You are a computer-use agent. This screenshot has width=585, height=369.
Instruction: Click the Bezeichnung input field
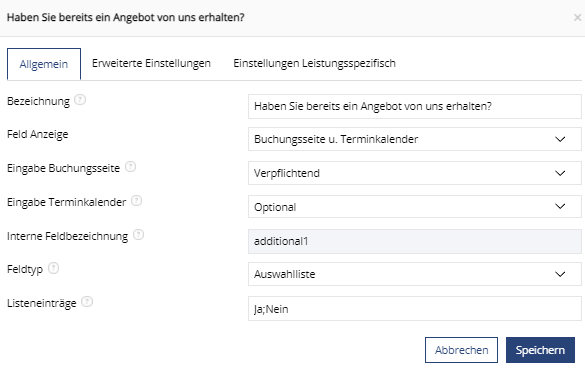(x=414, y=106)
